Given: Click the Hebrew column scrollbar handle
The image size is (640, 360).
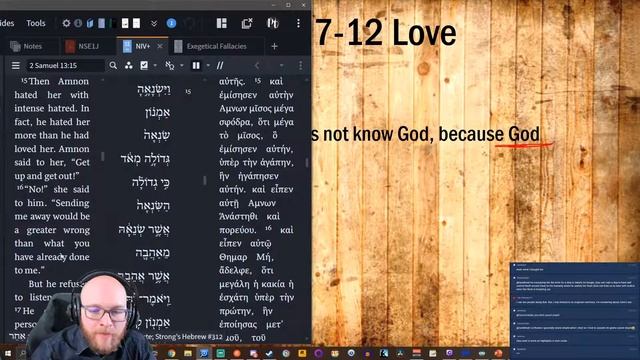Looking at the screenshot, I should pyautogui.click(x=204, y=180).
